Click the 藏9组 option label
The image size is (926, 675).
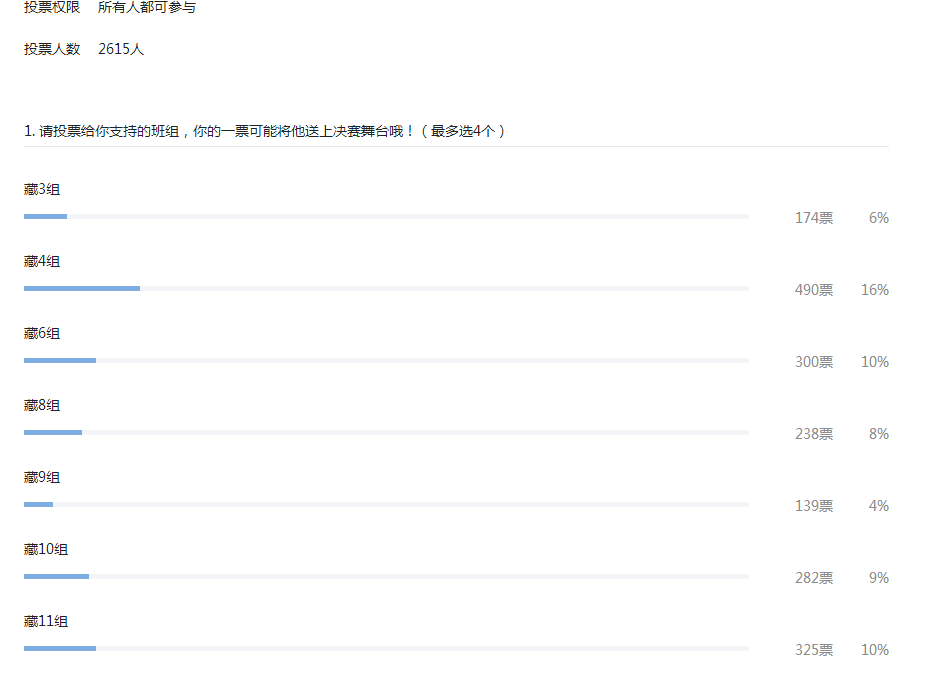[x=42, y=478]
